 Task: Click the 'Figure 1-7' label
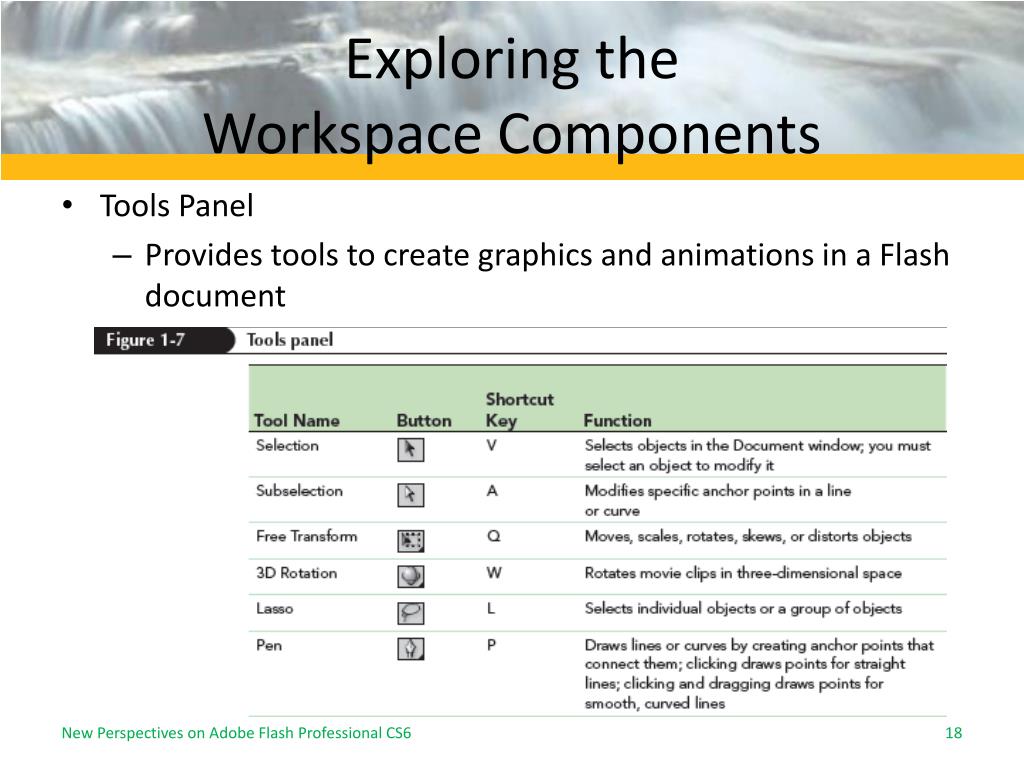[x=145, y=340]
